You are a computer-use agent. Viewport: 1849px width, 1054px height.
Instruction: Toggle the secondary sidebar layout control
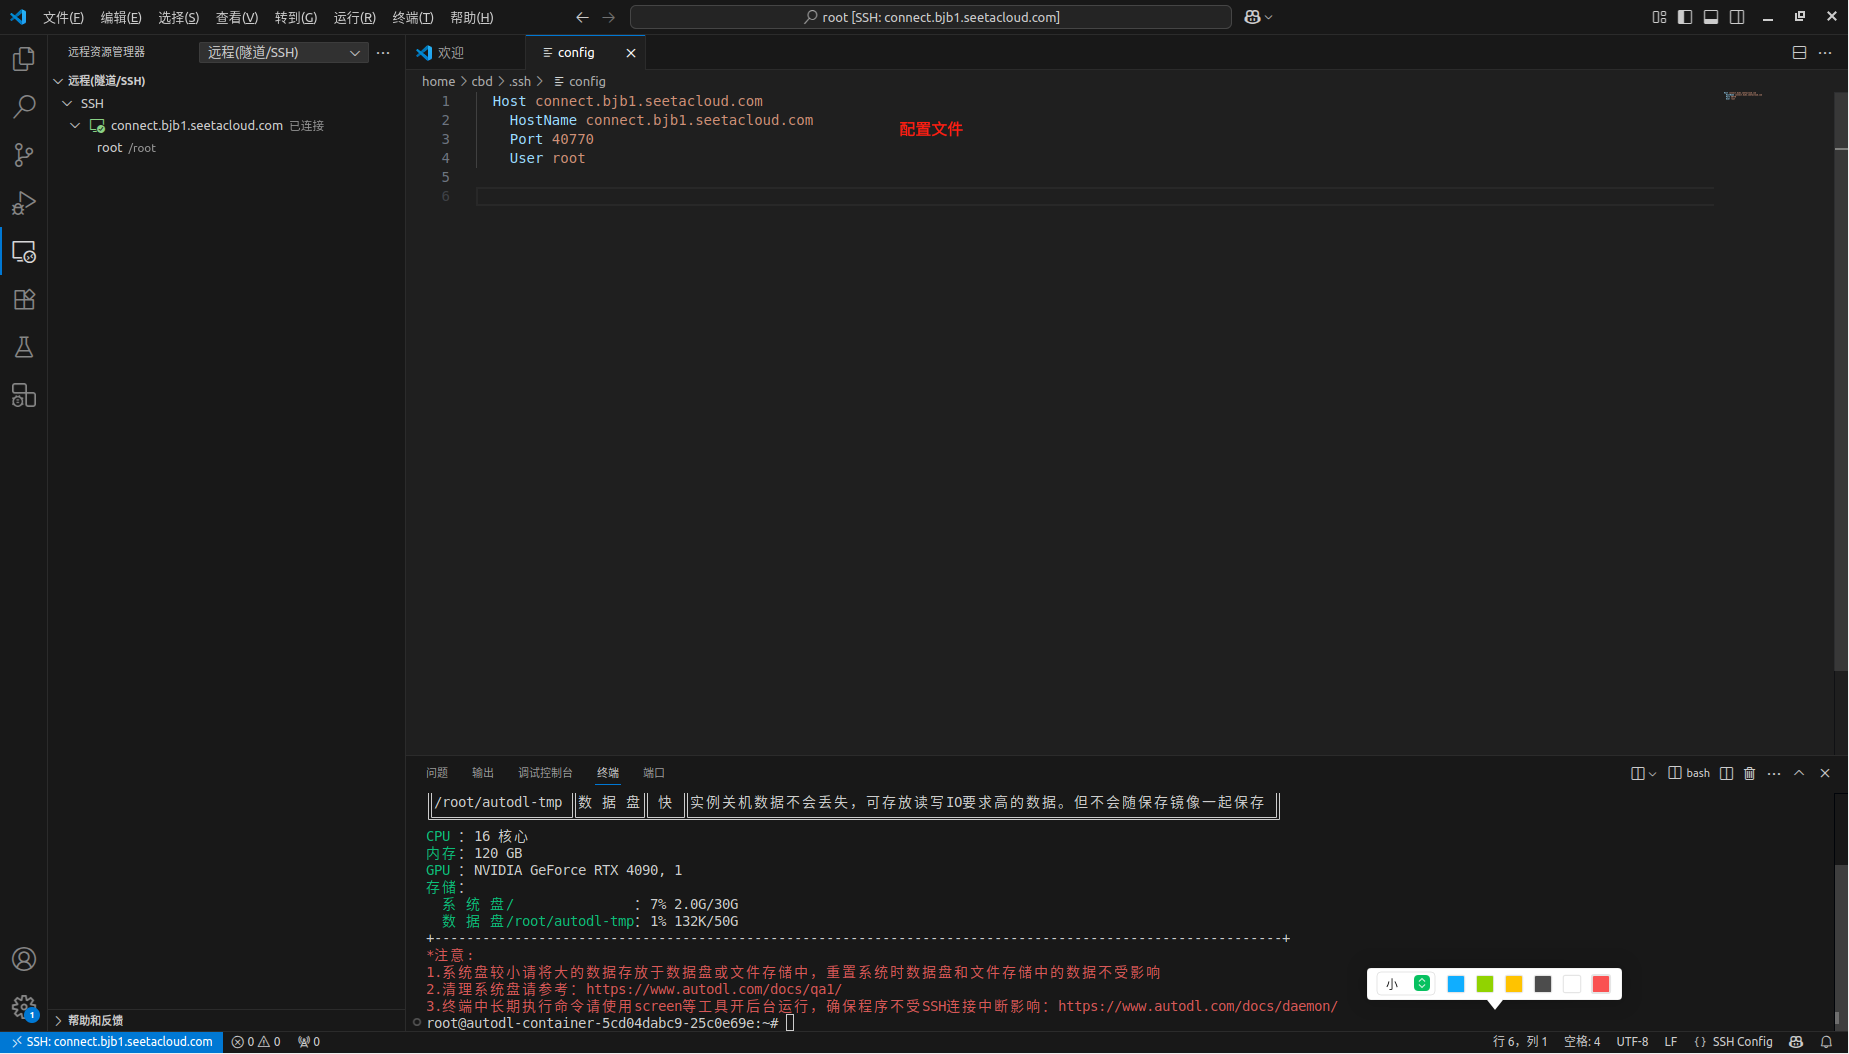coord(1737,17)
